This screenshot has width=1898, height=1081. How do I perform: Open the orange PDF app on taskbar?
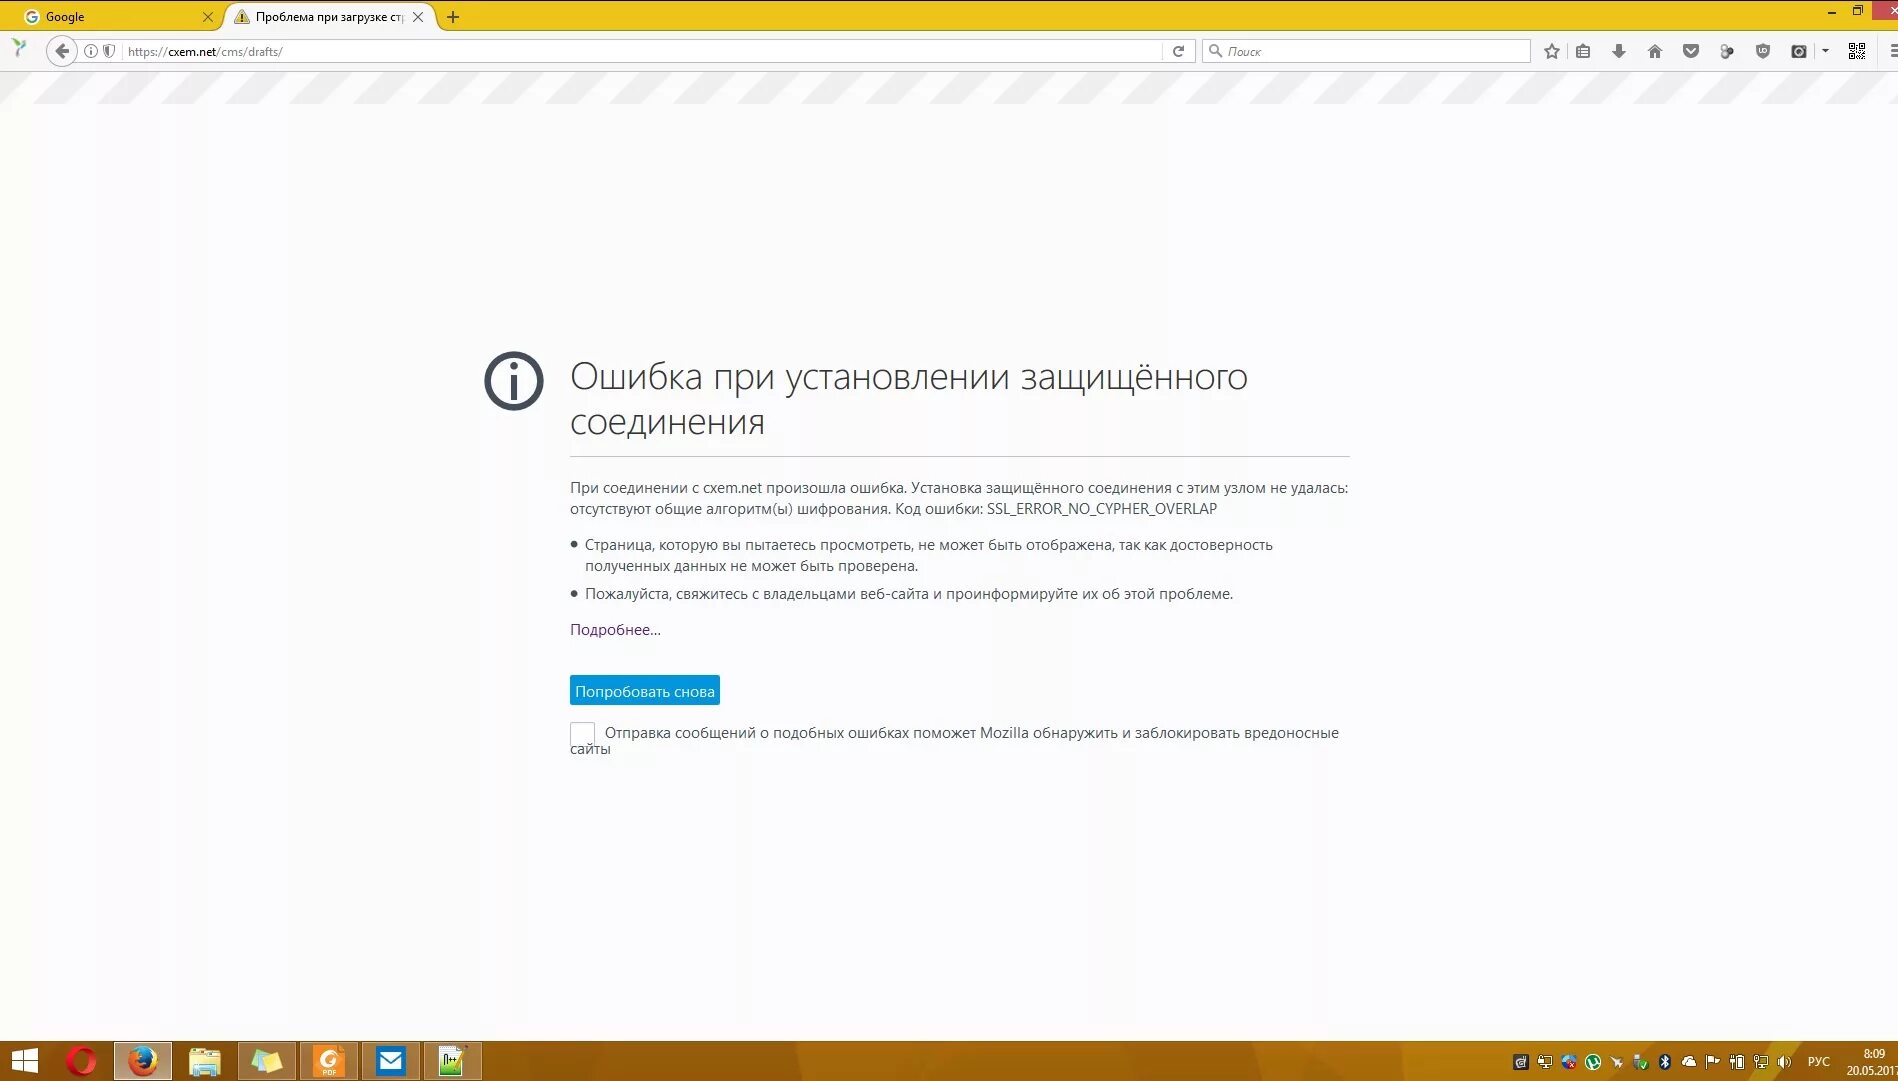click(x=329, y=1061)
